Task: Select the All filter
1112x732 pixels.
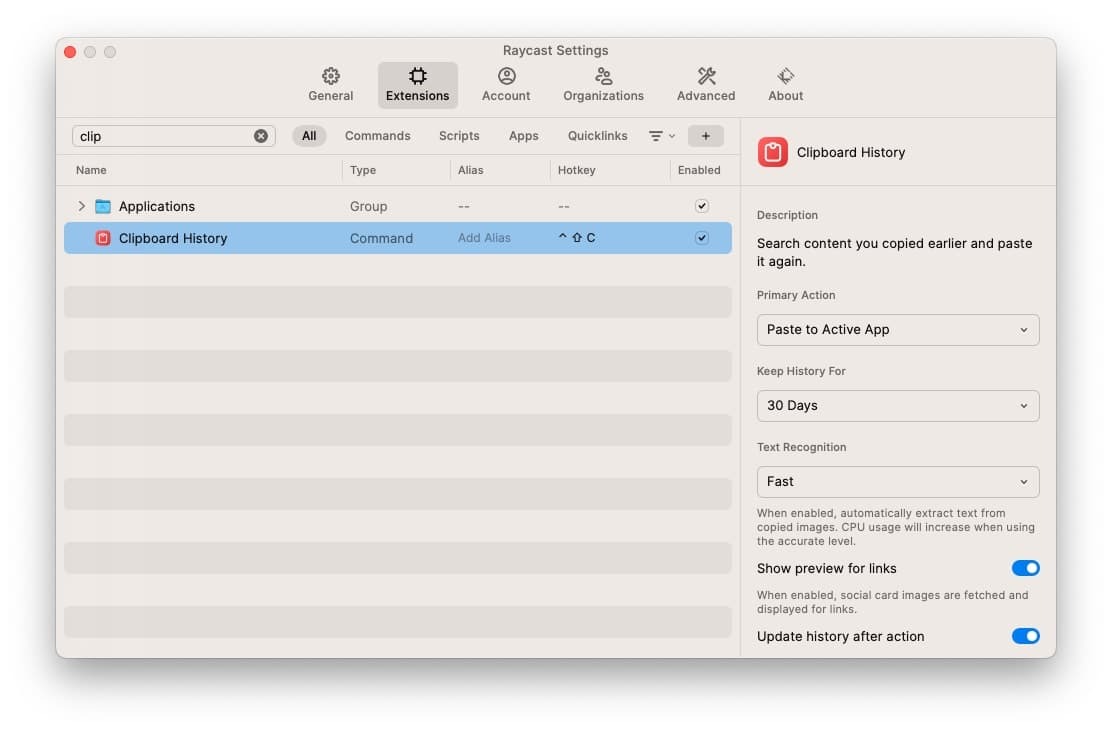Action: pyautogui.click(x=309, y=136)
